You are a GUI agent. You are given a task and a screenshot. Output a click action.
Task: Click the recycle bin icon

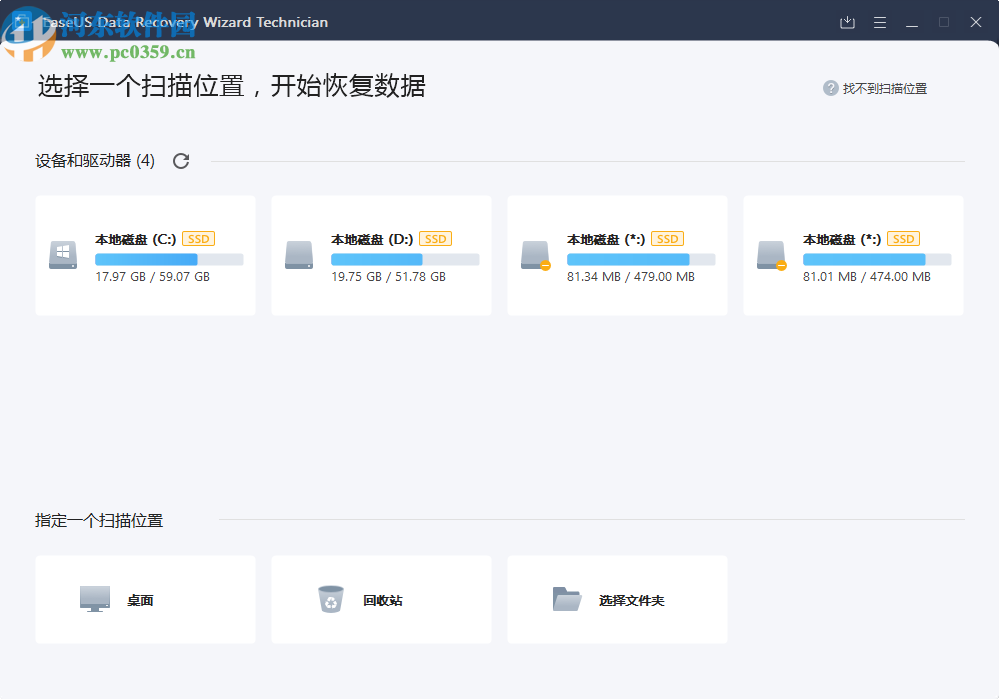(331, 599)
